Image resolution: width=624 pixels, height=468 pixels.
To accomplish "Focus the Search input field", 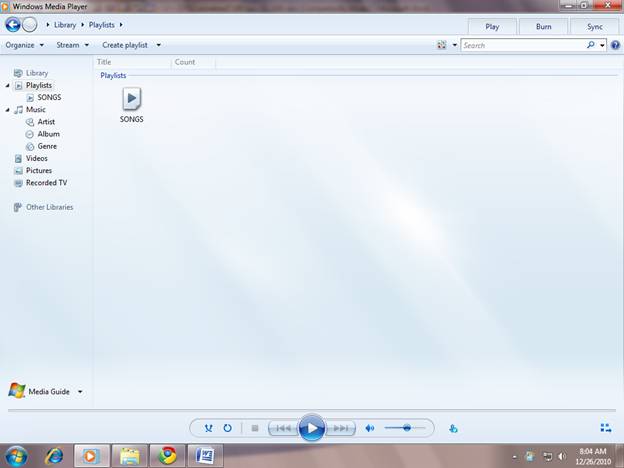I will tap(524, 45).
